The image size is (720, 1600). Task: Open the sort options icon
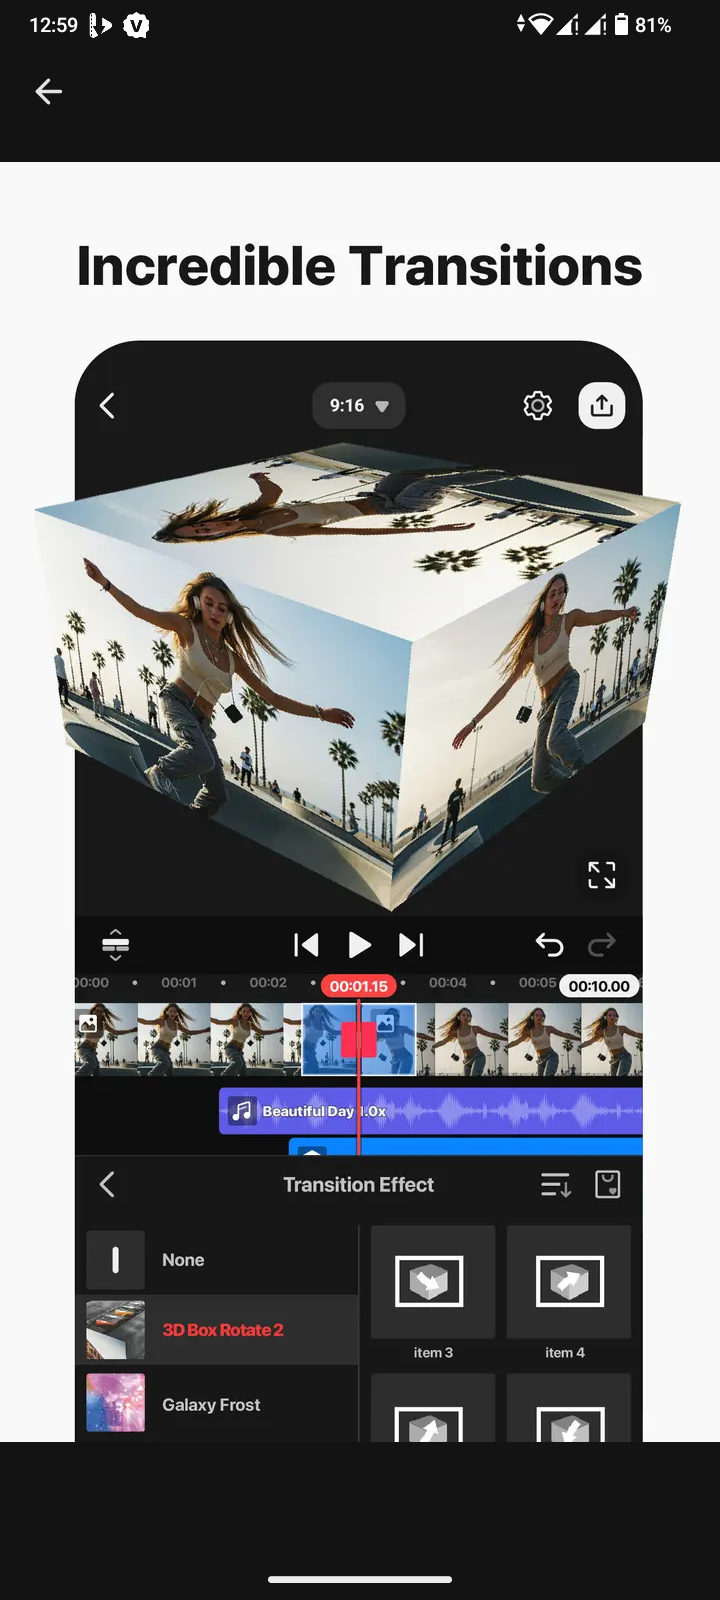[556, 1185]
